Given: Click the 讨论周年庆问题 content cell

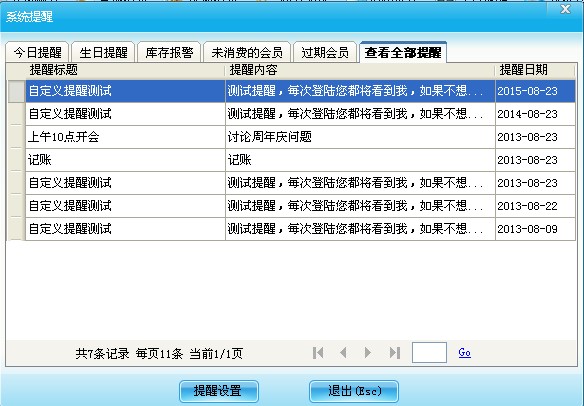Looking at the screenshot, I should coord(360,137).
